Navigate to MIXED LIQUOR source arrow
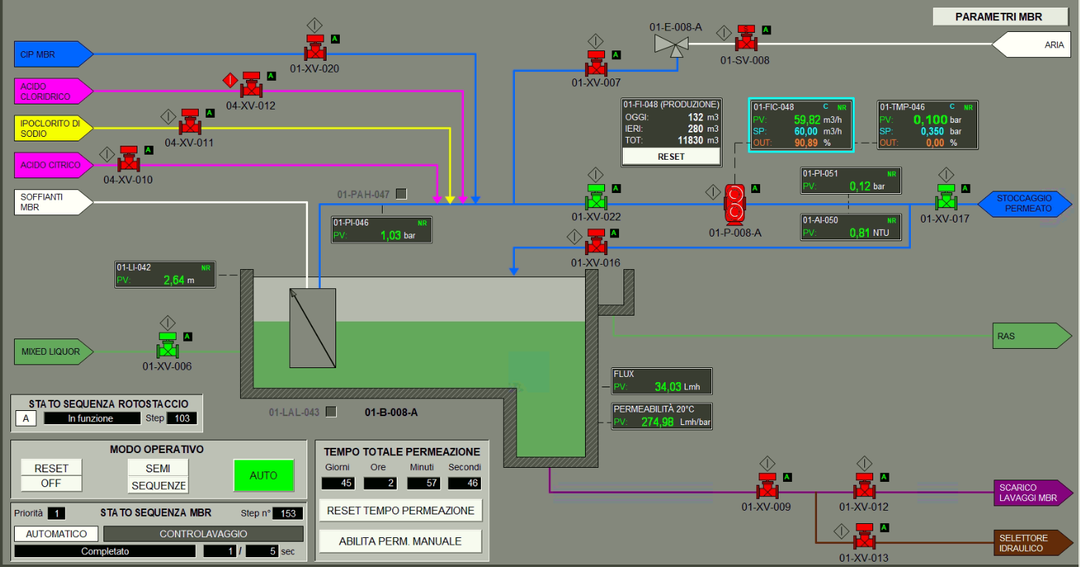This screenshot has width=1080, height=567. pyautogui.click(x=54, y=351)
